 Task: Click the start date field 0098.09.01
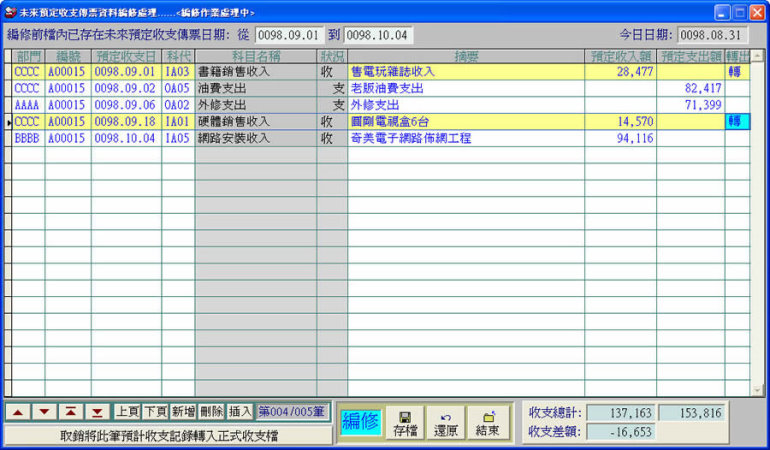pyautogui.click(x=289, y=35)
